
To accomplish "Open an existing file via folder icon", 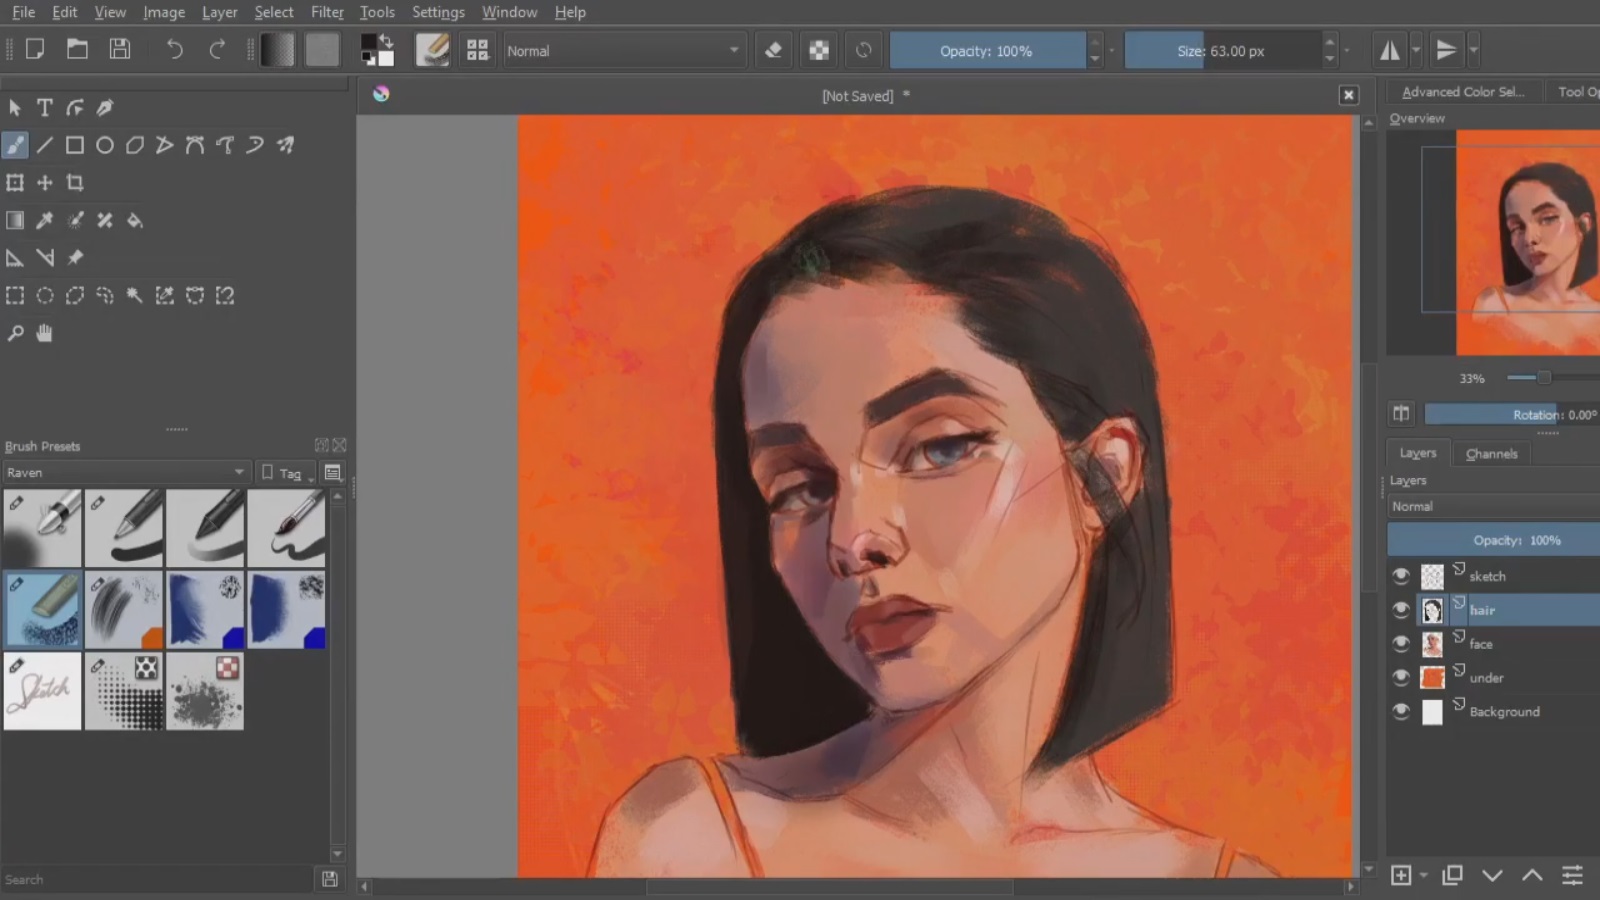I will click(x=77, y=49).
